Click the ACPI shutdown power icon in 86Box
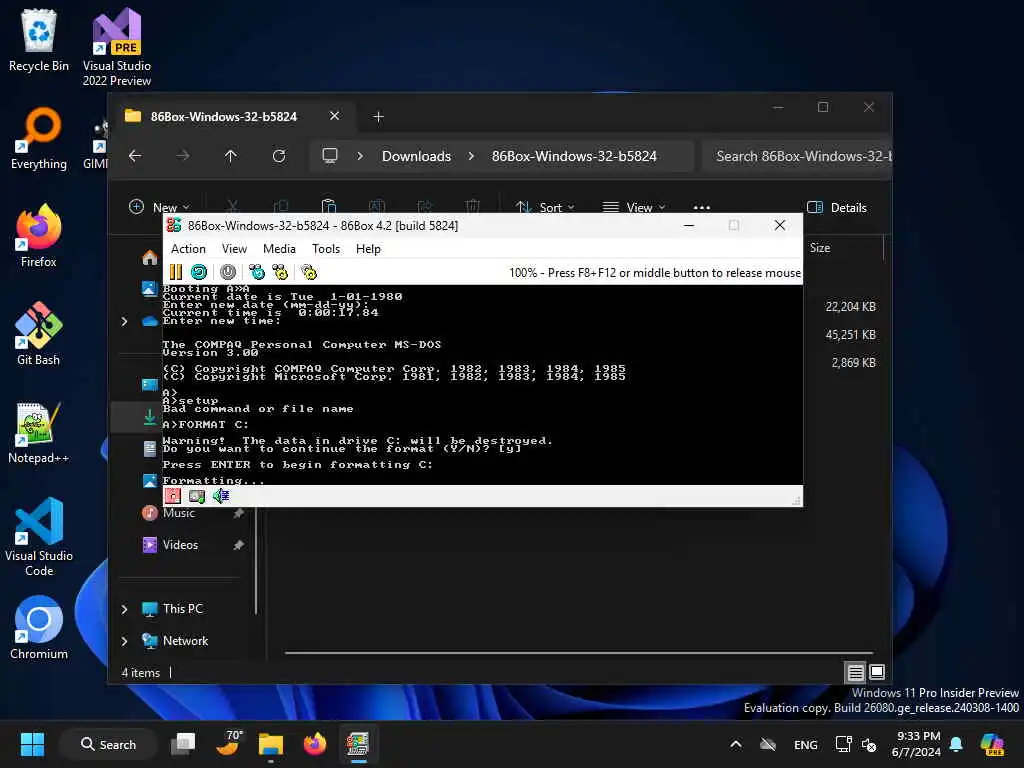Viewport: 1024px width, 768px height. [x=228, y=272]
